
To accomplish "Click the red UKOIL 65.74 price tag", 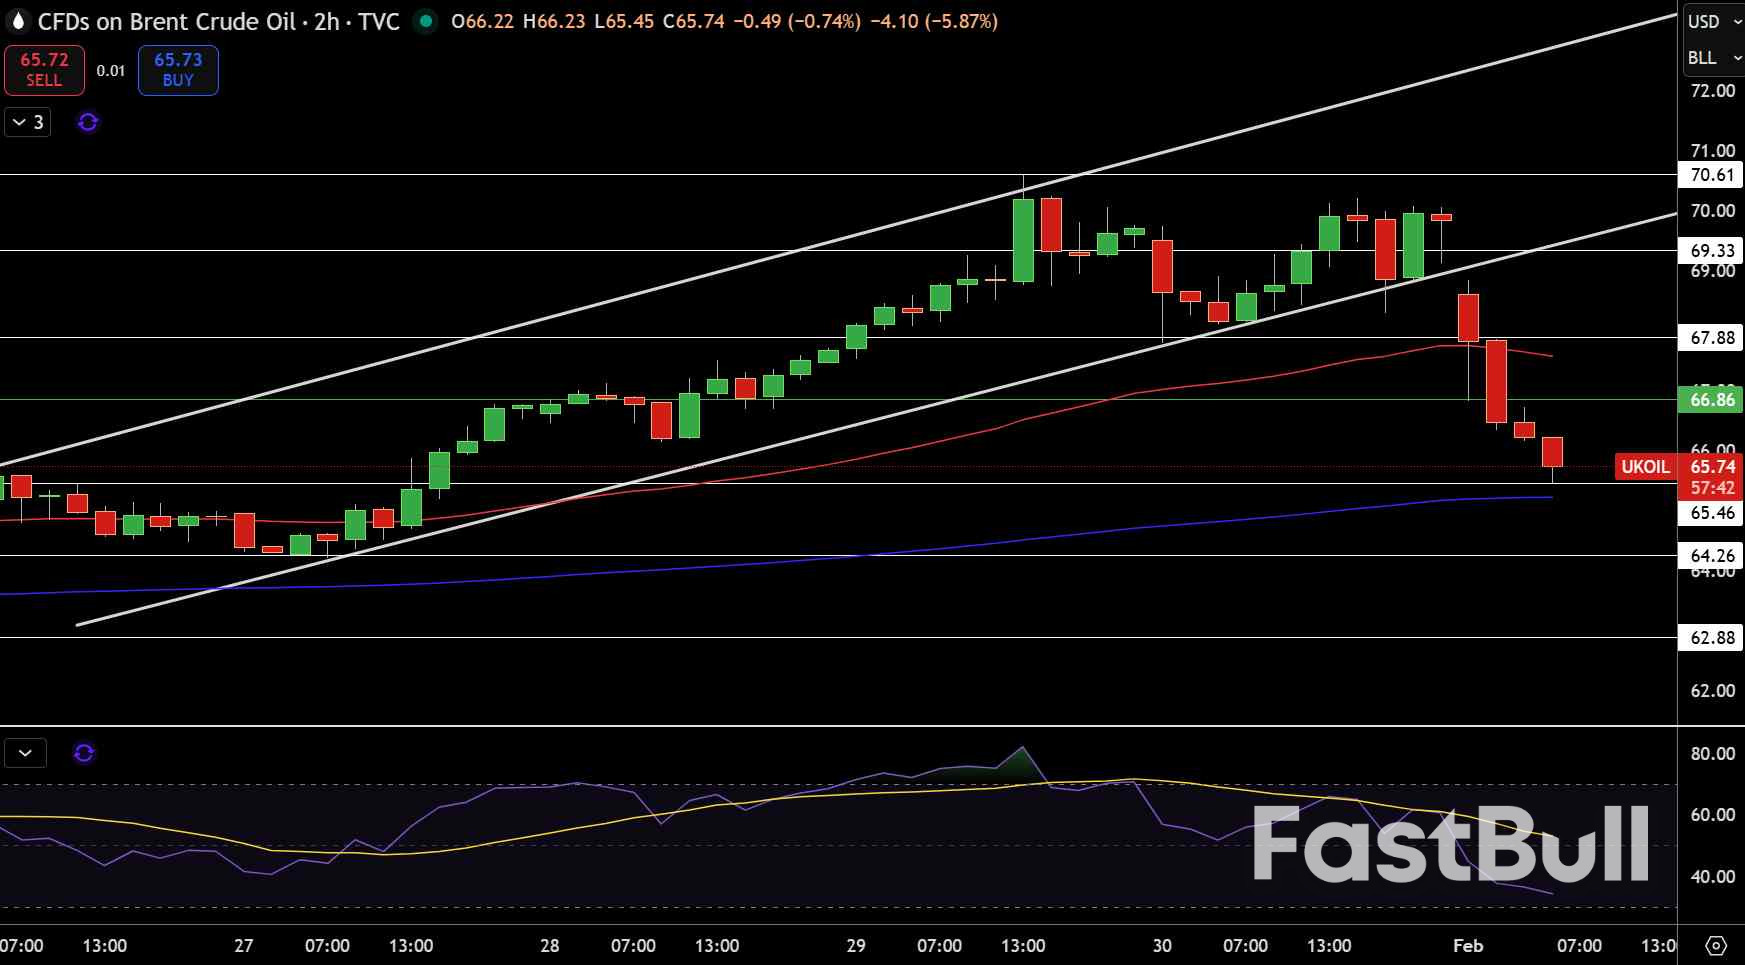I will pyautogui.click(x=1645, y=467).
